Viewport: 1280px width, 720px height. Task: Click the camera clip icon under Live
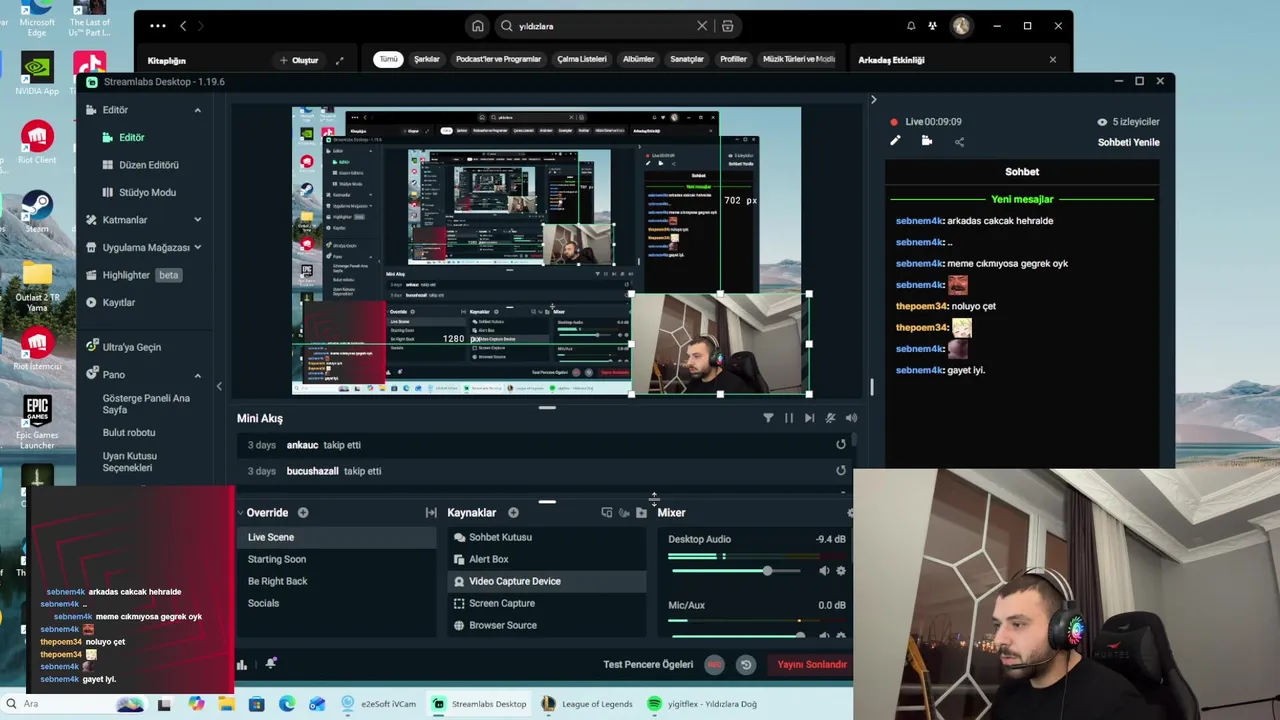point(927,141)
